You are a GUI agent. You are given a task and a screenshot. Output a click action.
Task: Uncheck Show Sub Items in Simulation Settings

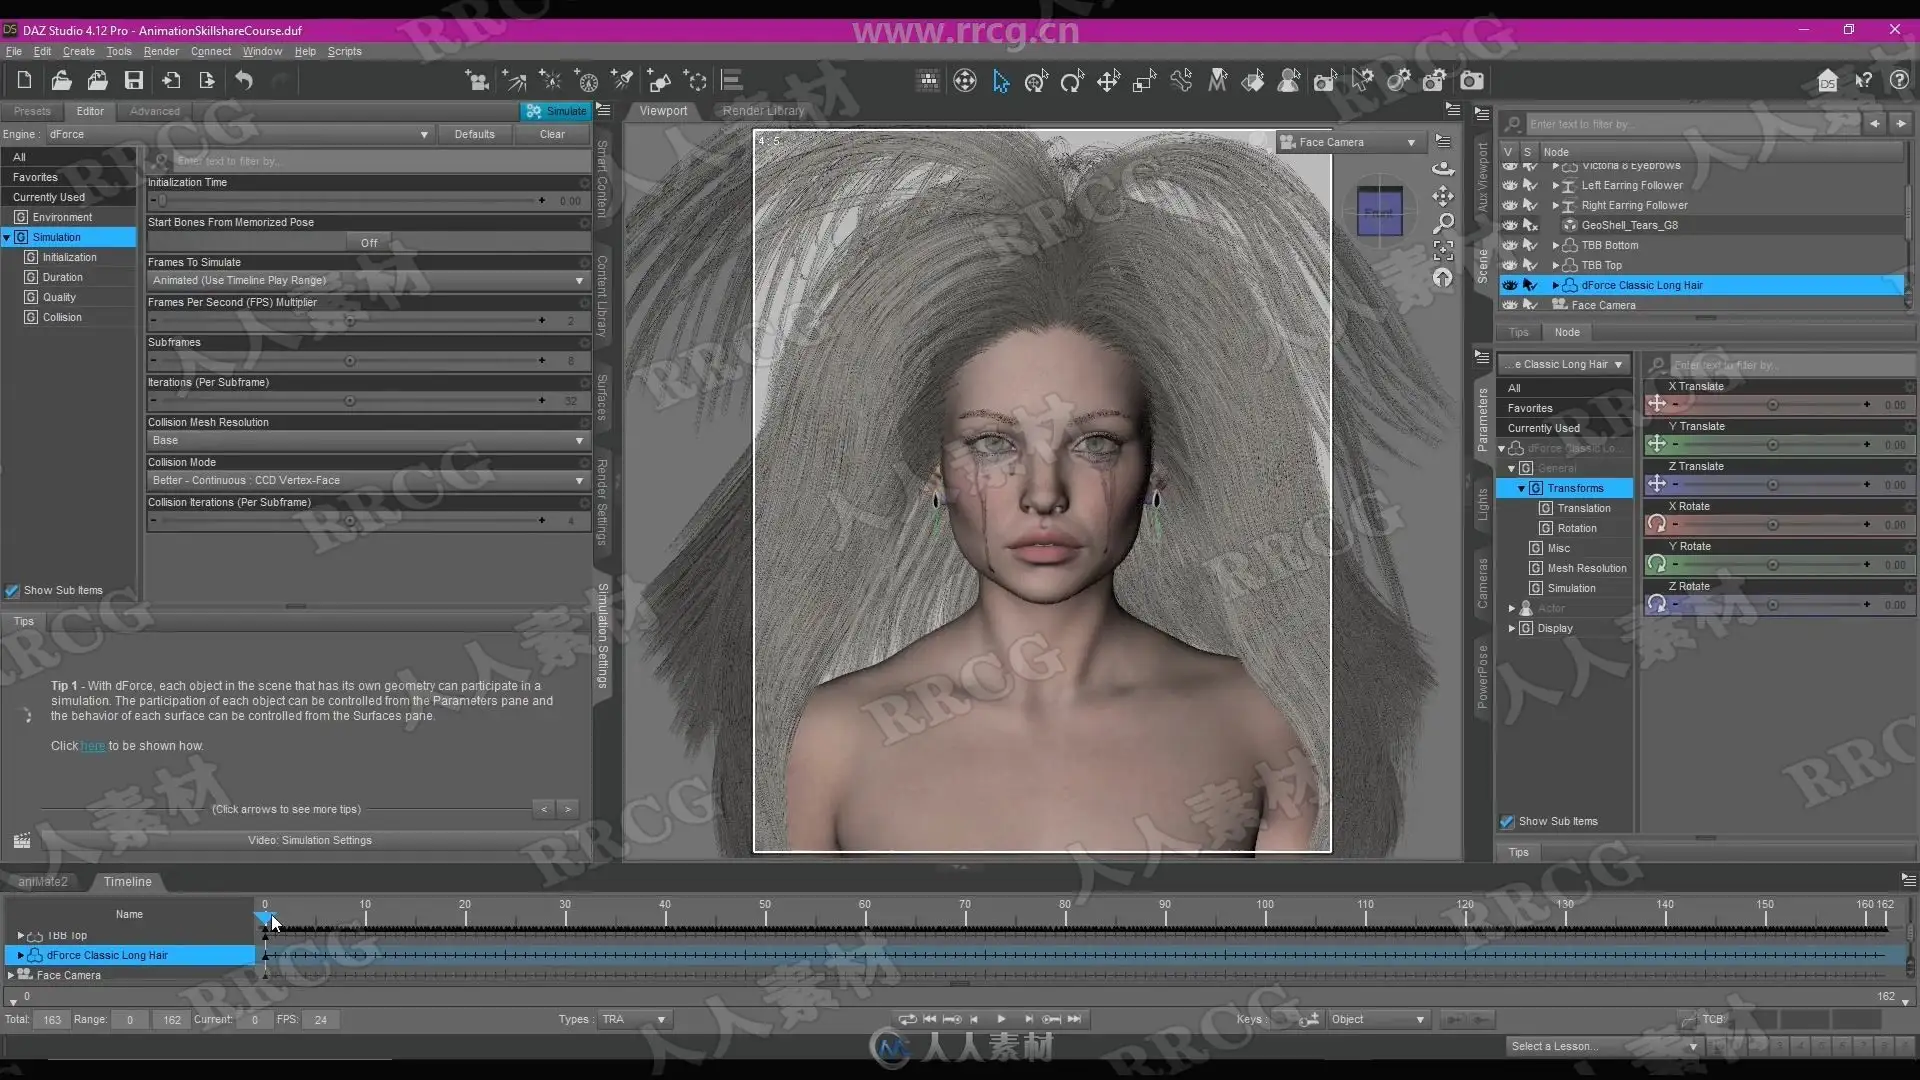12,591
